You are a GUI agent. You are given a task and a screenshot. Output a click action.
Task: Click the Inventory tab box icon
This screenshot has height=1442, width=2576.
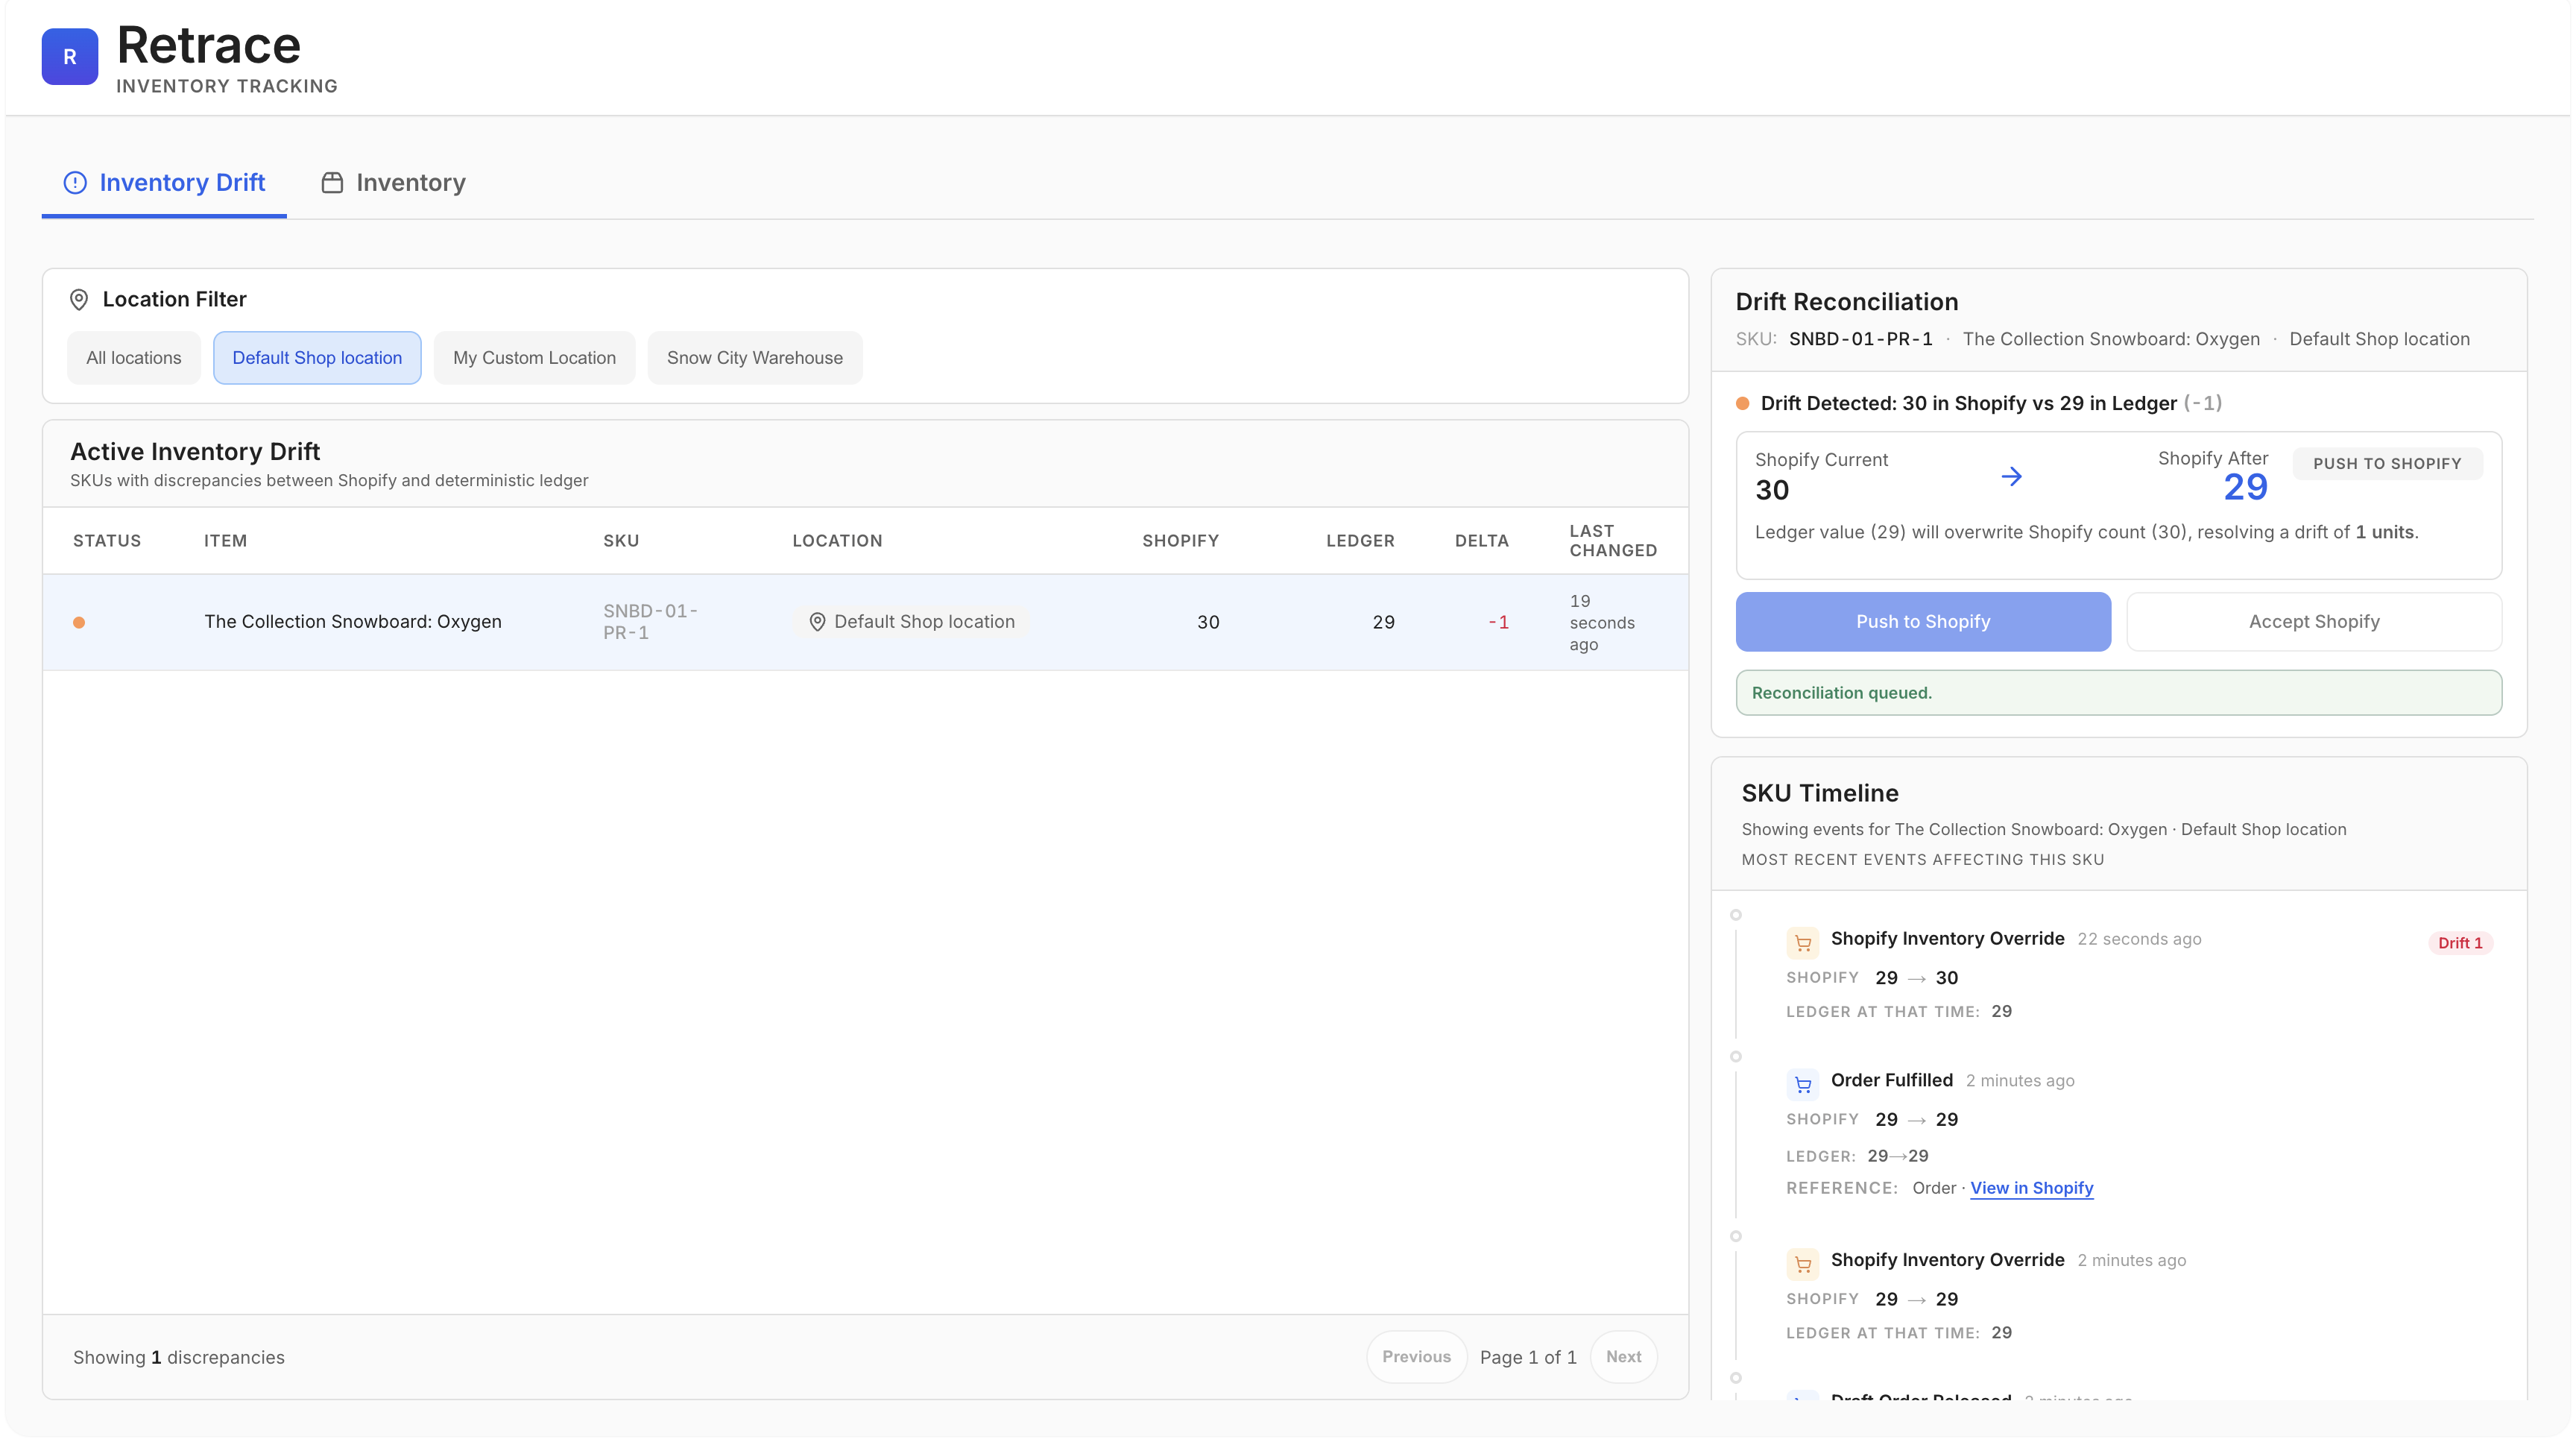point(332,183)
